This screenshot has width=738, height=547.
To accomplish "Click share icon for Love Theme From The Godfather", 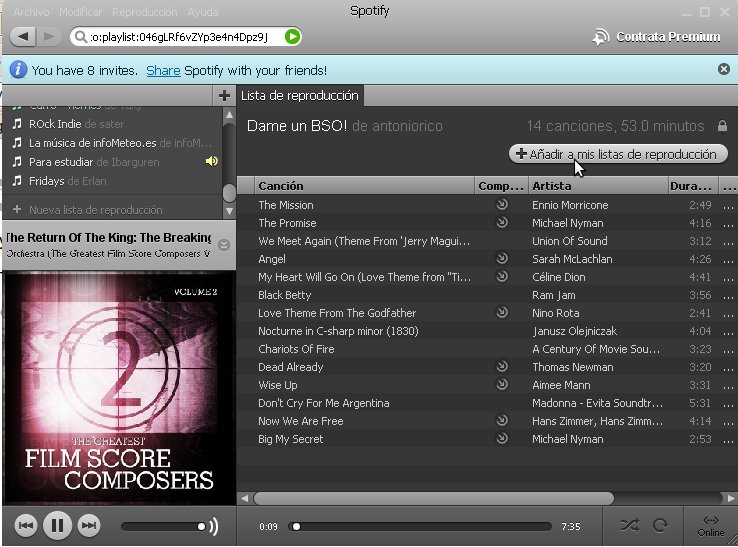I will point(502,312).
